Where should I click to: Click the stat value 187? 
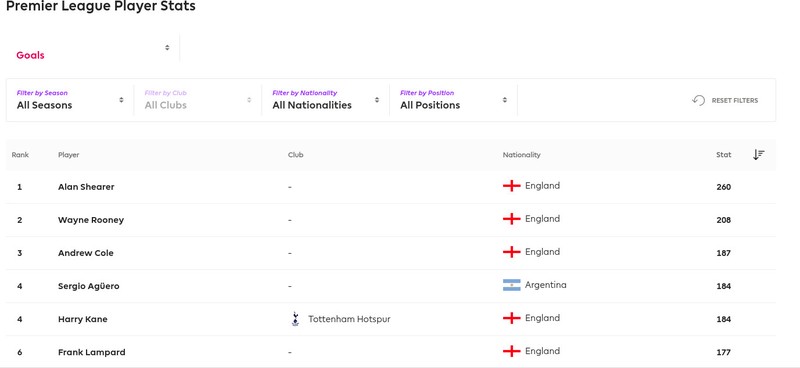coord(723,253)
